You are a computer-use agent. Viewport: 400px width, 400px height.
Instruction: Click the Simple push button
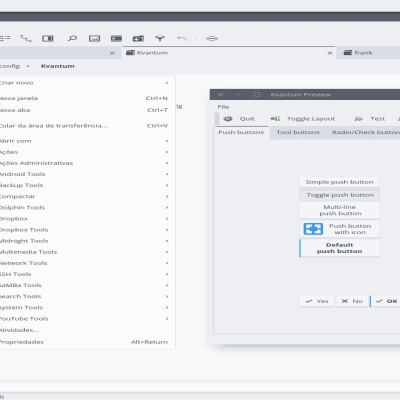[340, 182]
